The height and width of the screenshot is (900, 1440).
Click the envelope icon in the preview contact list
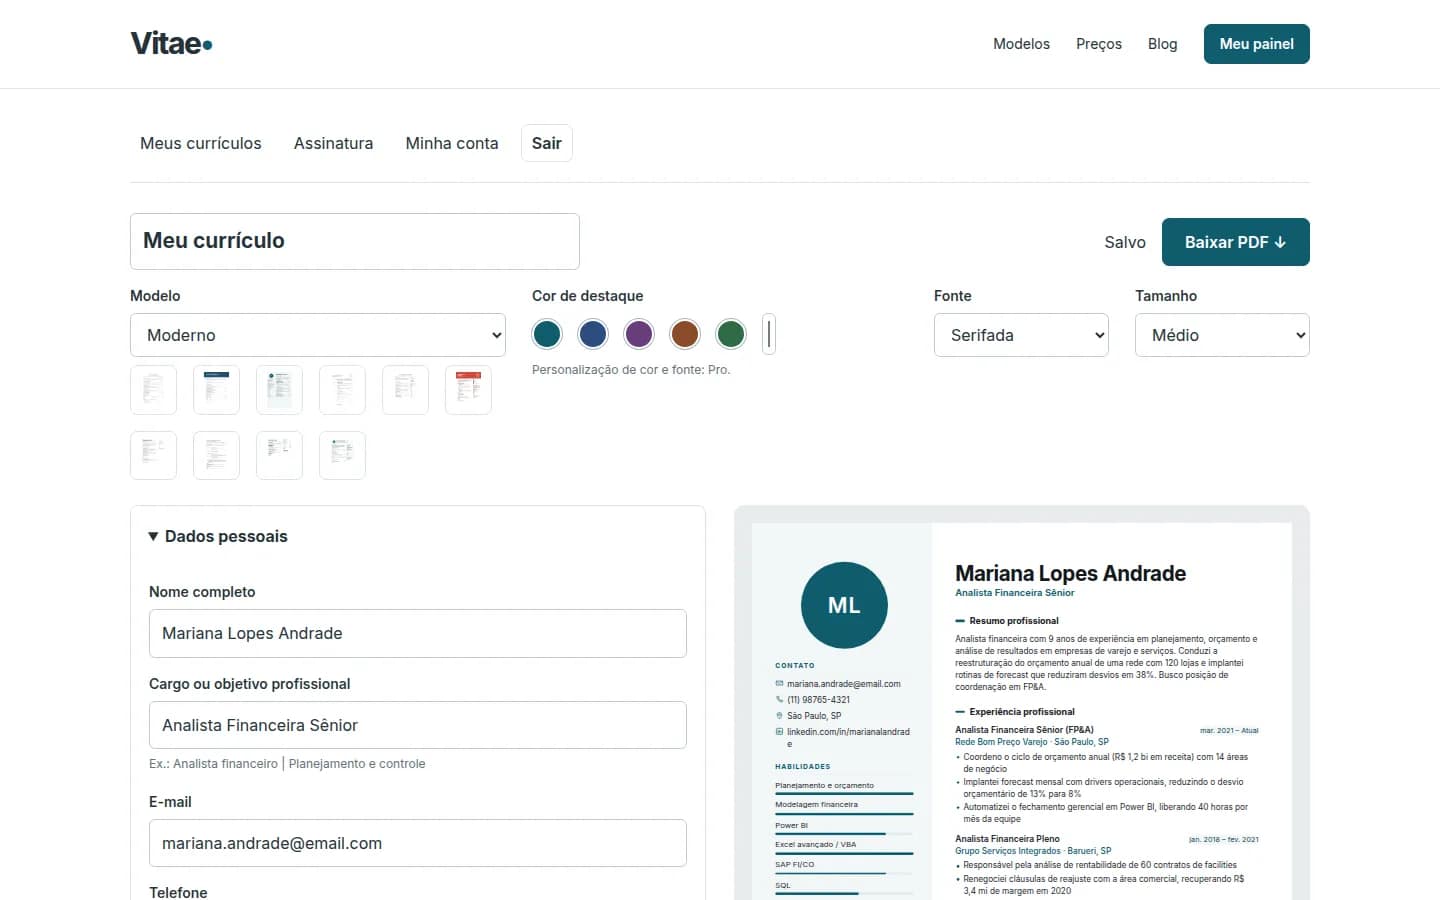coord(779,684)
